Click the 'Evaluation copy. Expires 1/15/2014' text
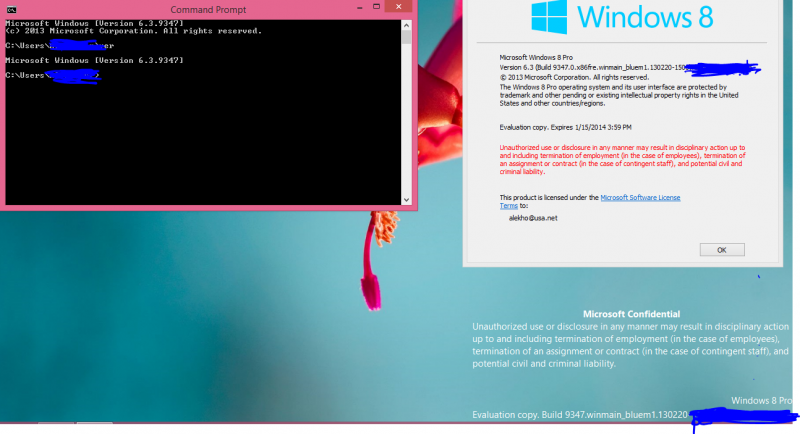This screenshot has height=434, width=800. [x=565, y=127]
